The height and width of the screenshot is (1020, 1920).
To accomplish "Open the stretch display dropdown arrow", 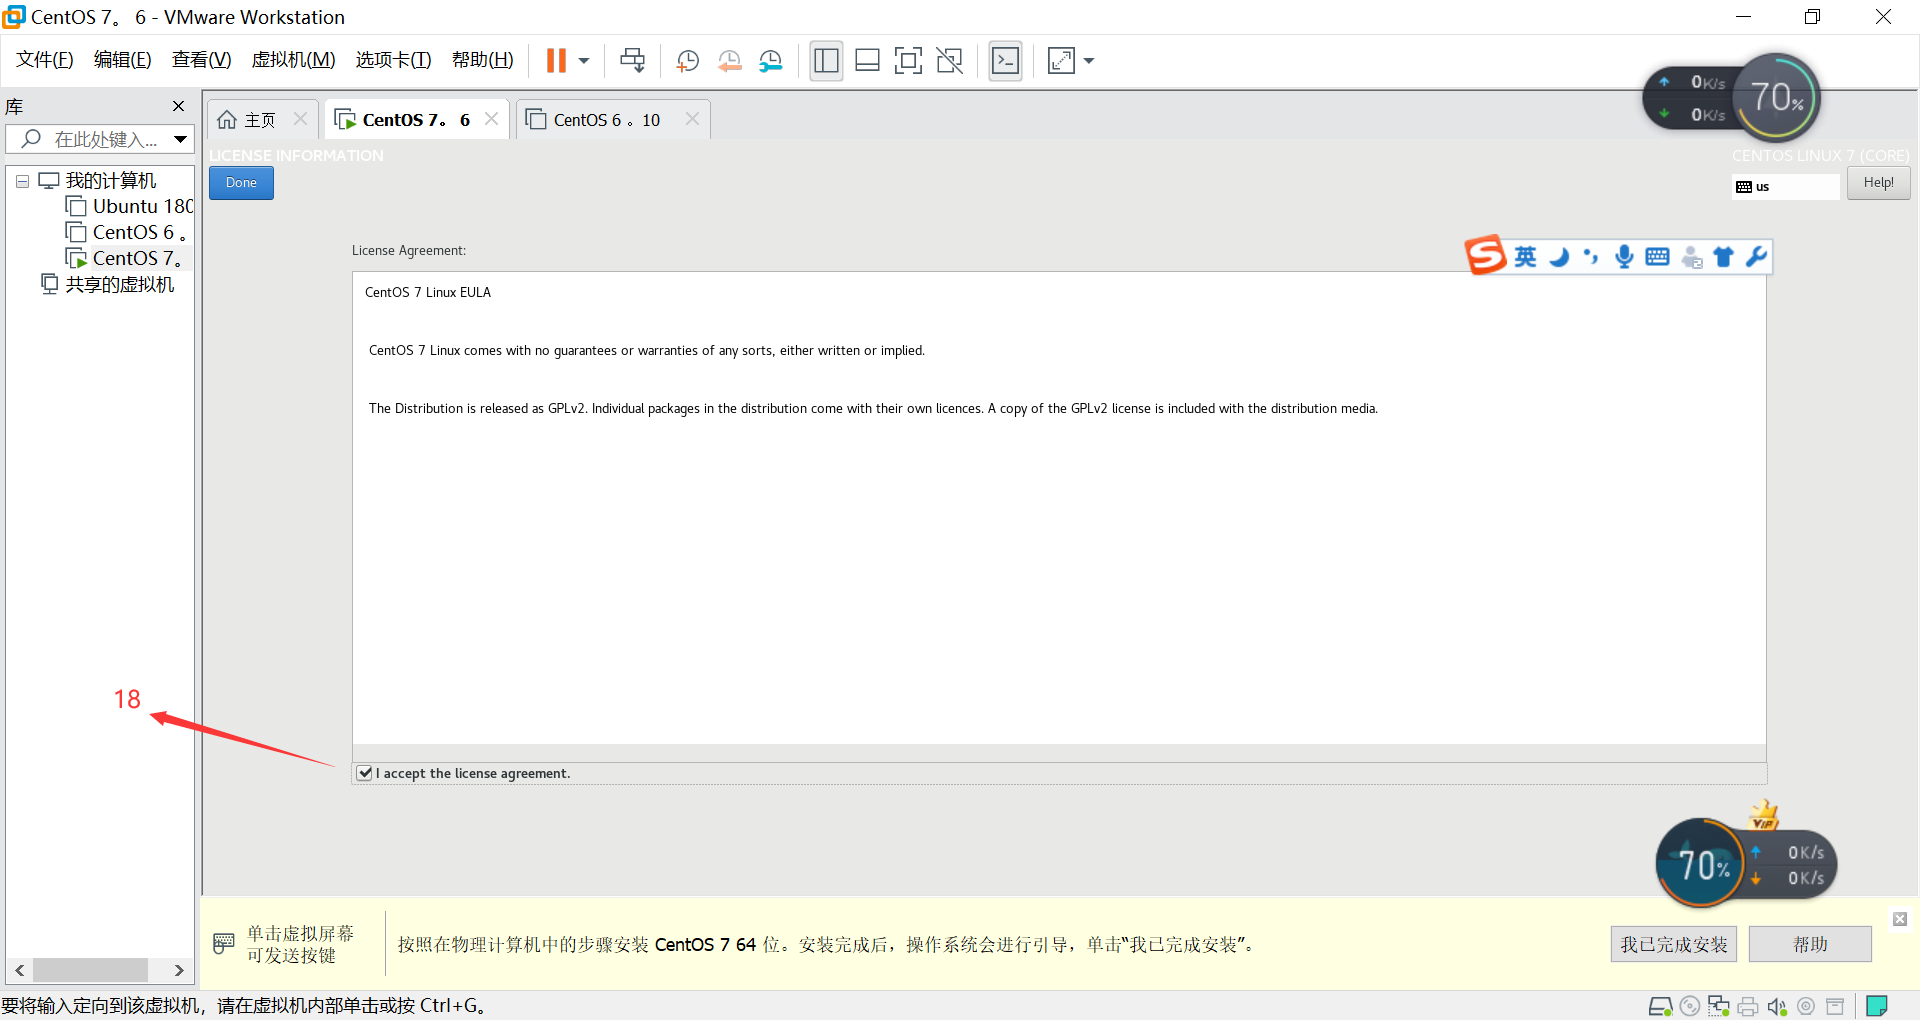I will 1089,61.
